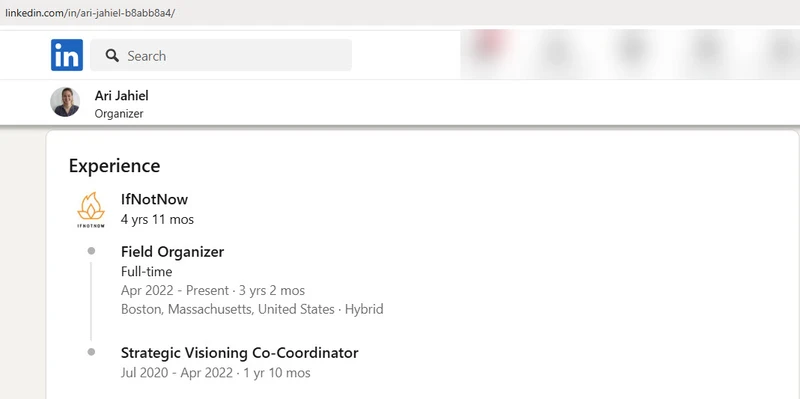Open Ari Jahiel's profile photo thumbnail
Screen dimensions: 800x399
tap(65, 102)
